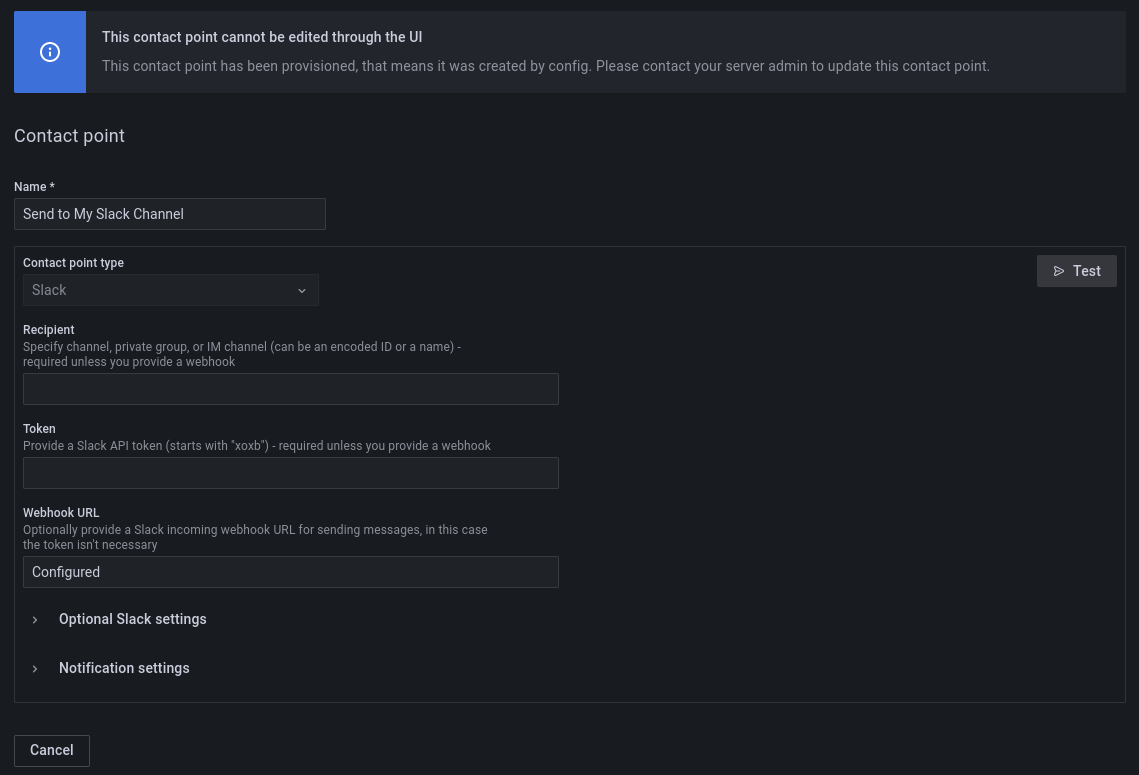Click the Name field with Slack Channel text
The height and width of the screenshot is (775, 1139).
tap(170, 214)
